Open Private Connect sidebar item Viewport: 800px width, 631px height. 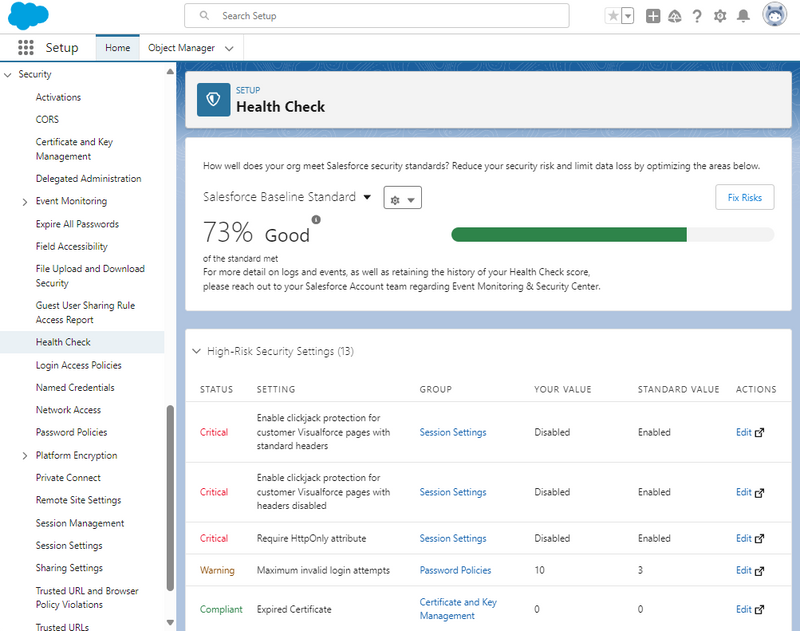point(68,478)
